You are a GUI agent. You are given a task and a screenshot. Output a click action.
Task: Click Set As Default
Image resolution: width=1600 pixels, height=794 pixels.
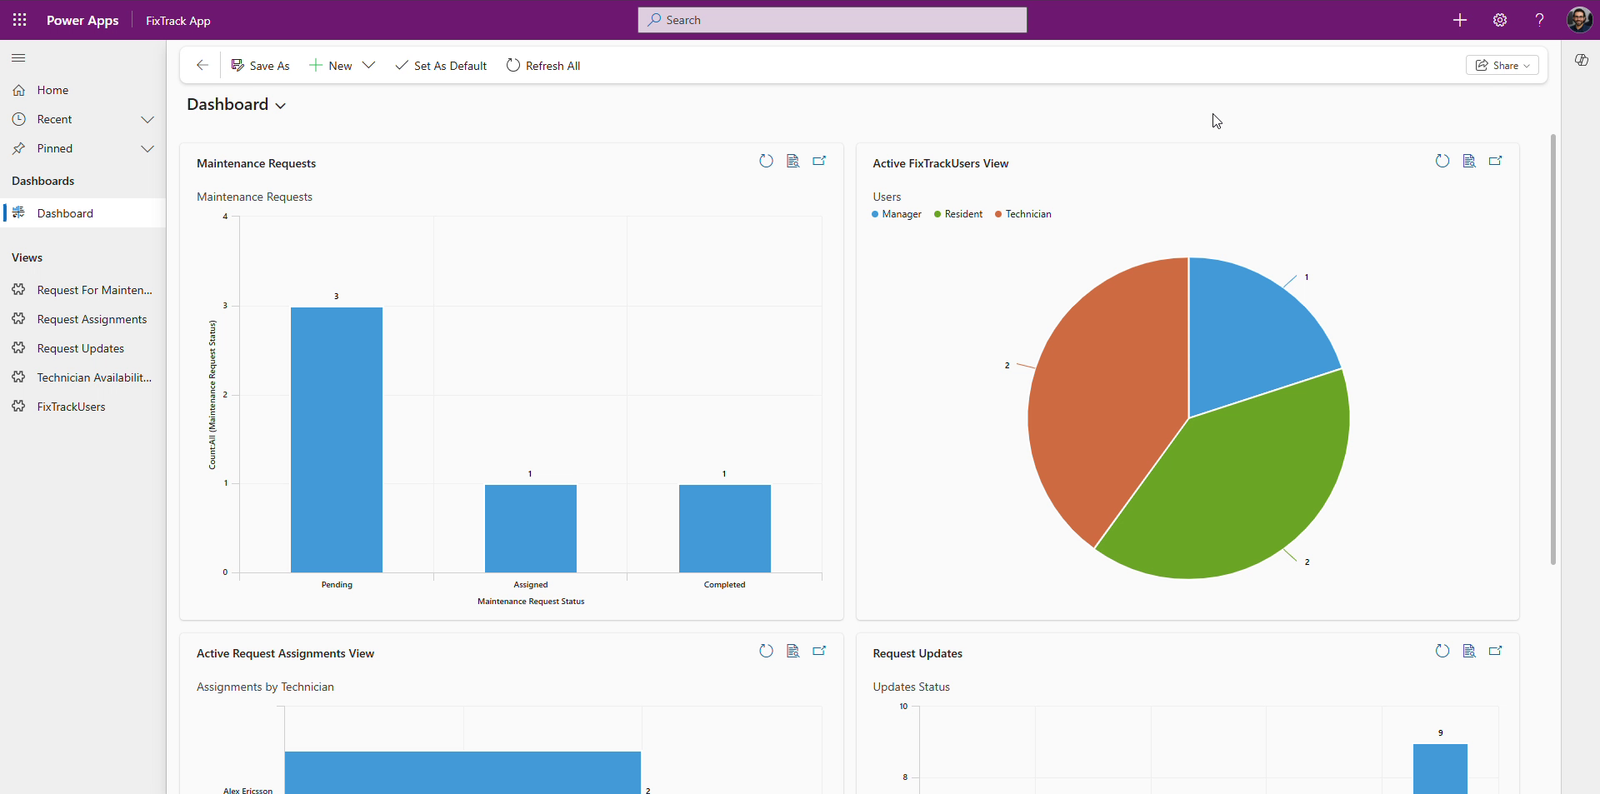click(x=441, y=66)
